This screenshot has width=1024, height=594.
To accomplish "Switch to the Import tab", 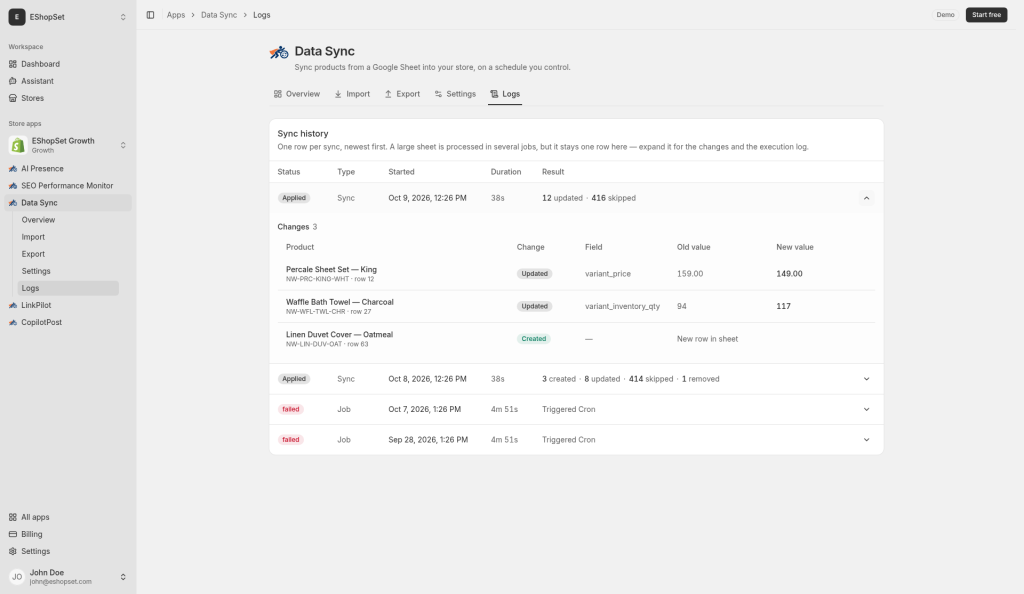I will 352,94.
